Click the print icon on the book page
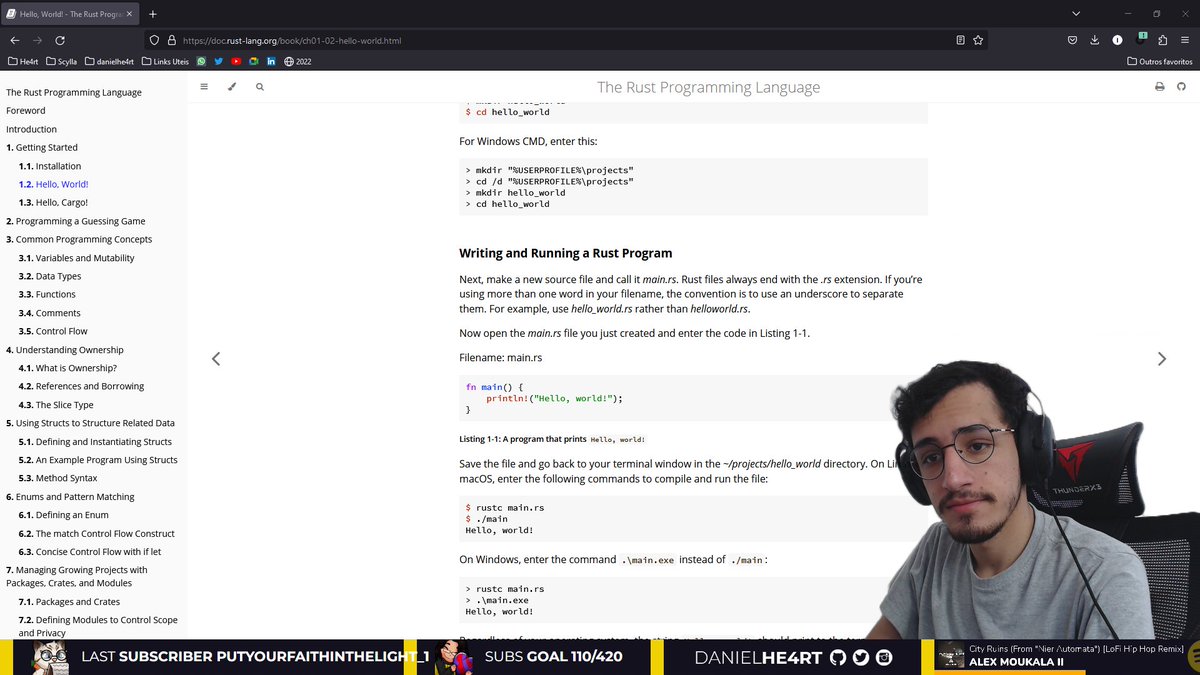 (x=1159, y=86)
